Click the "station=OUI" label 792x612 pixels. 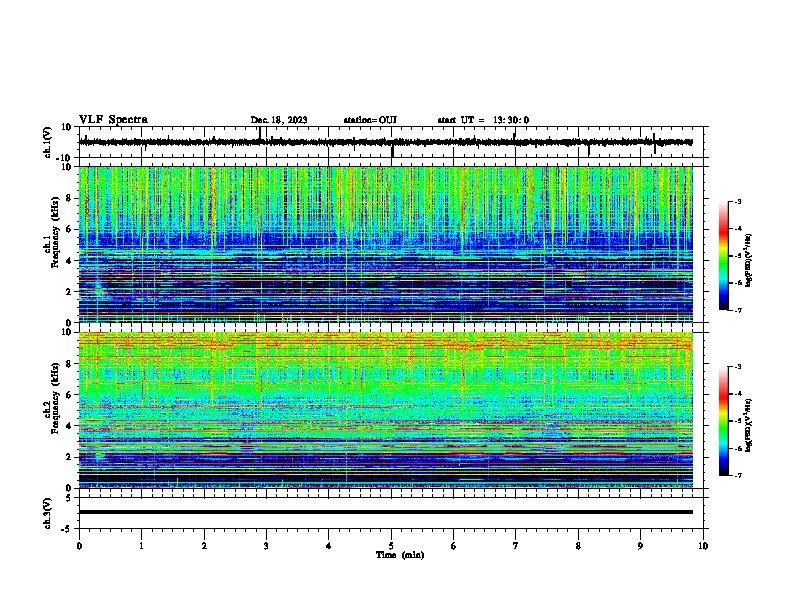coord(370,120)
